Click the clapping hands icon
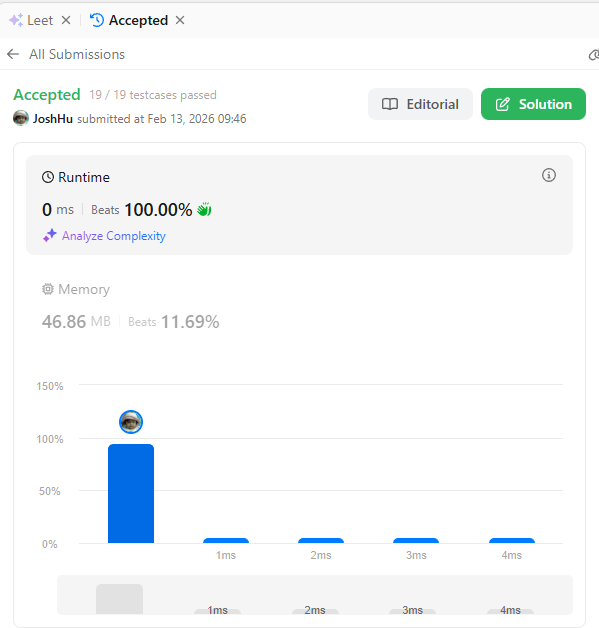599x628 pixels. [x=204, y=209]
